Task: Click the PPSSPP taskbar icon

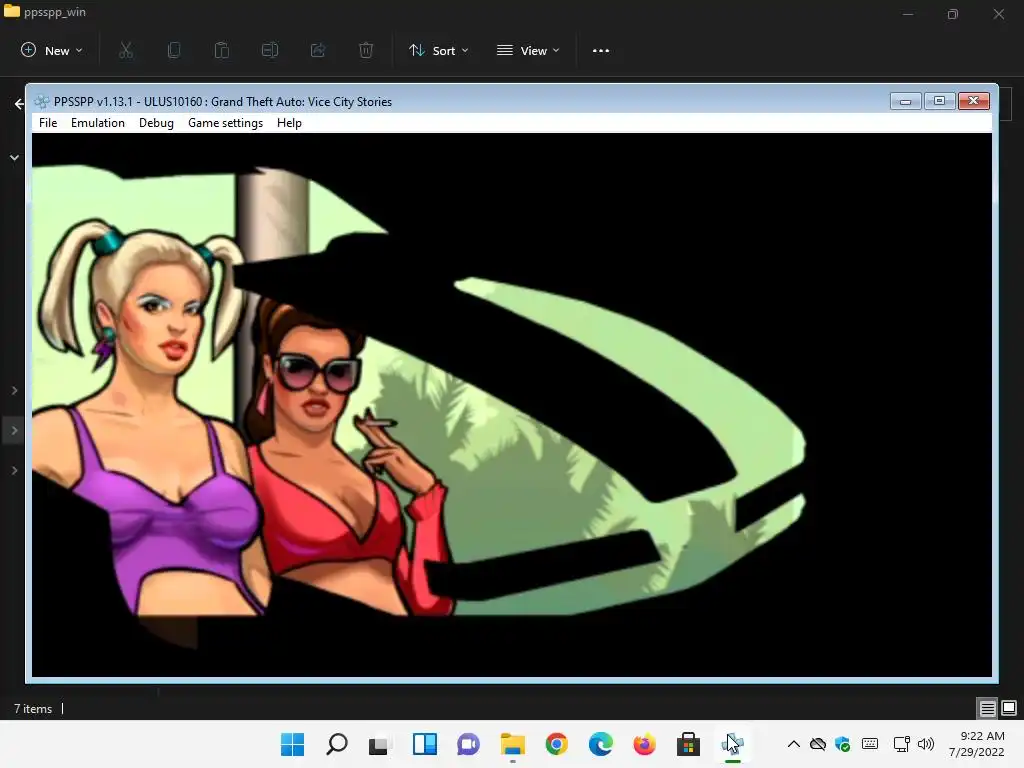Action: (x=733, y=744)
